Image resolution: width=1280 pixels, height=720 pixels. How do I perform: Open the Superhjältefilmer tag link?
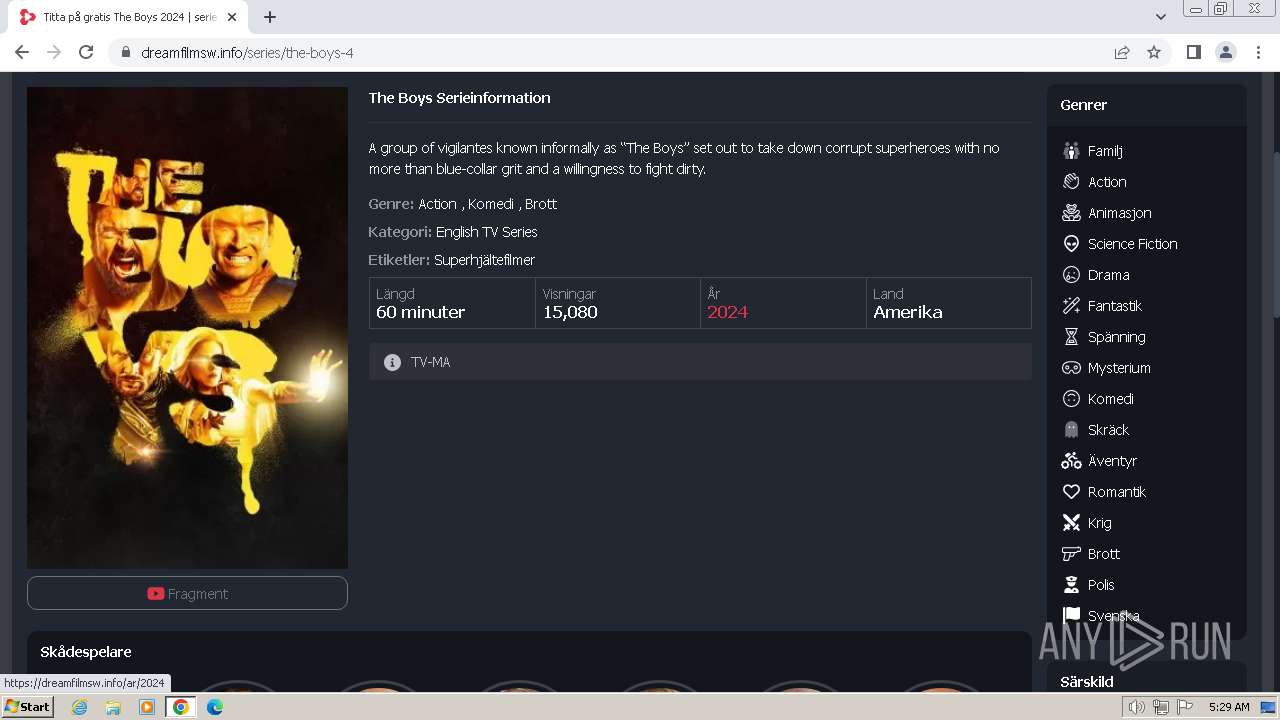[x=484, y=260]
